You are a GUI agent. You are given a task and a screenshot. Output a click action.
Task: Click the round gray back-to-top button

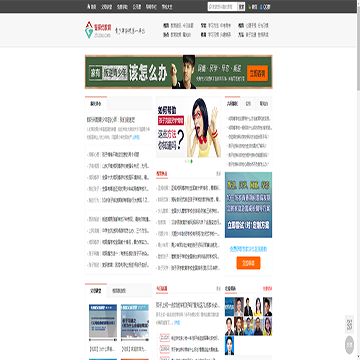click(349, 345)
